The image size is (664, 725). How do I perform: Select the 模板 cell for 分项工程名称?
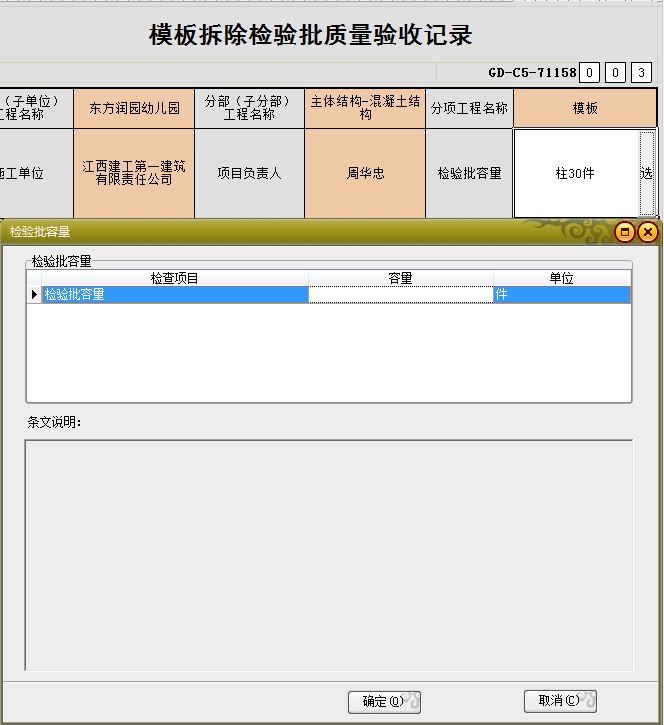point(585,108)
